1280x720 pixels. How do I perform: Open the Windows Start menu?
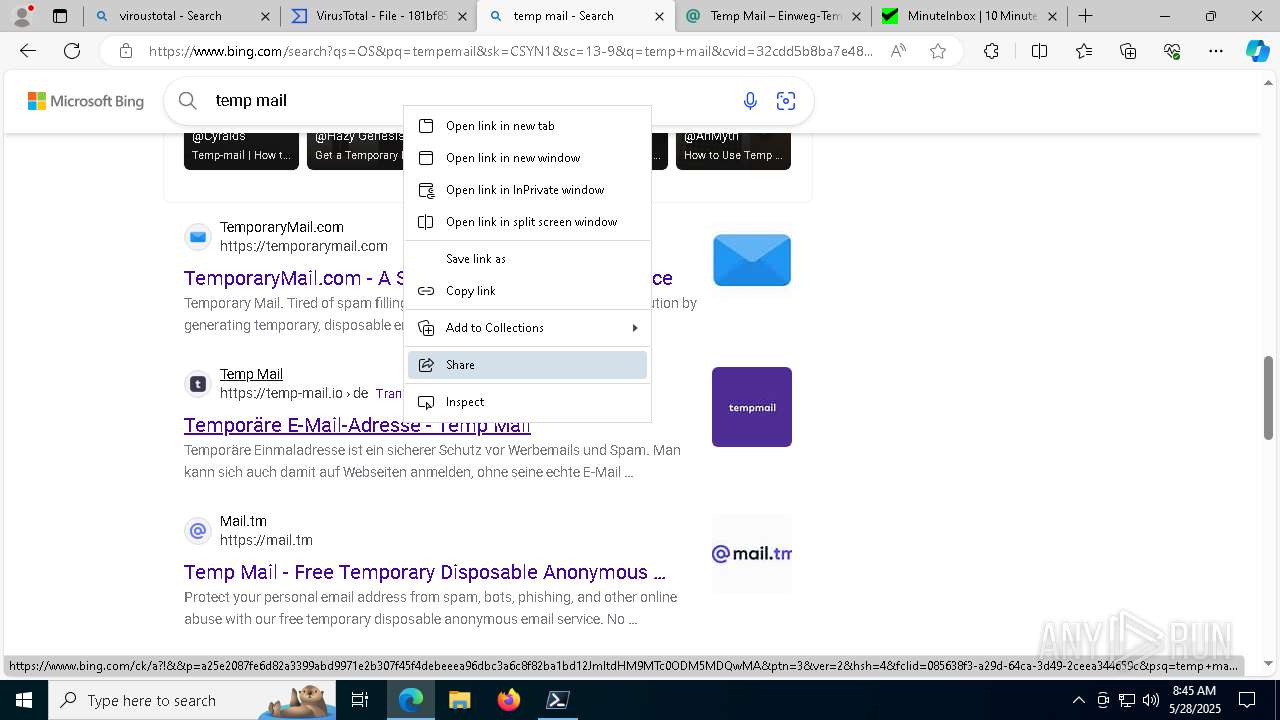tap(23, 700)
